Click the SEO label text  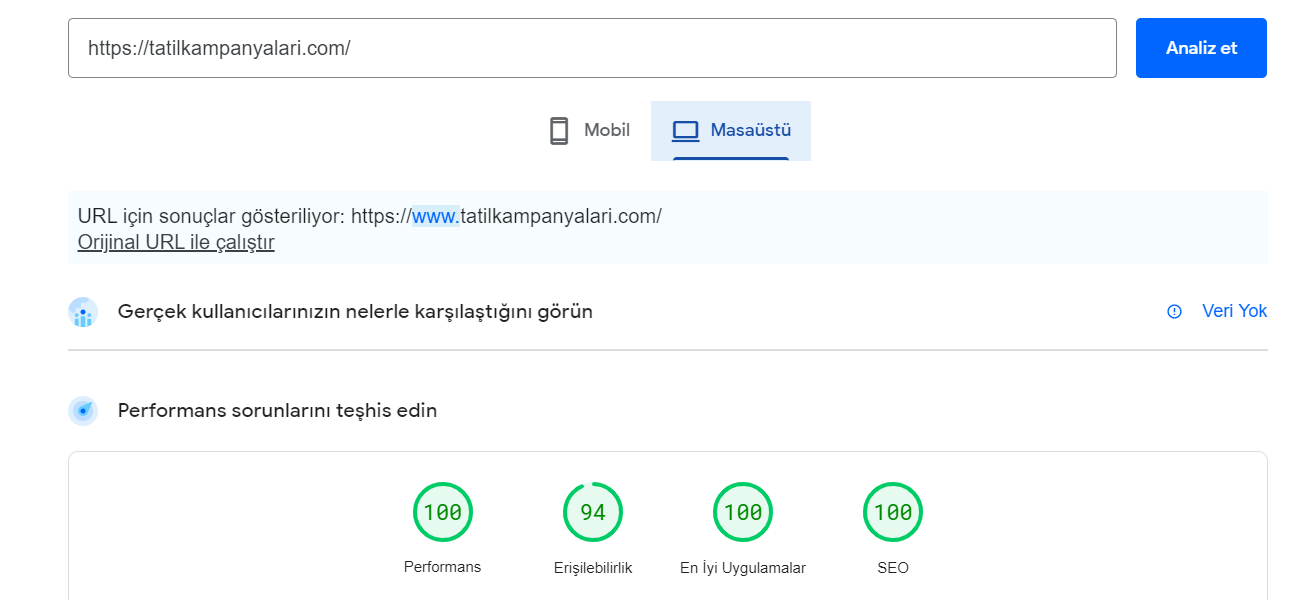point(893,568)
